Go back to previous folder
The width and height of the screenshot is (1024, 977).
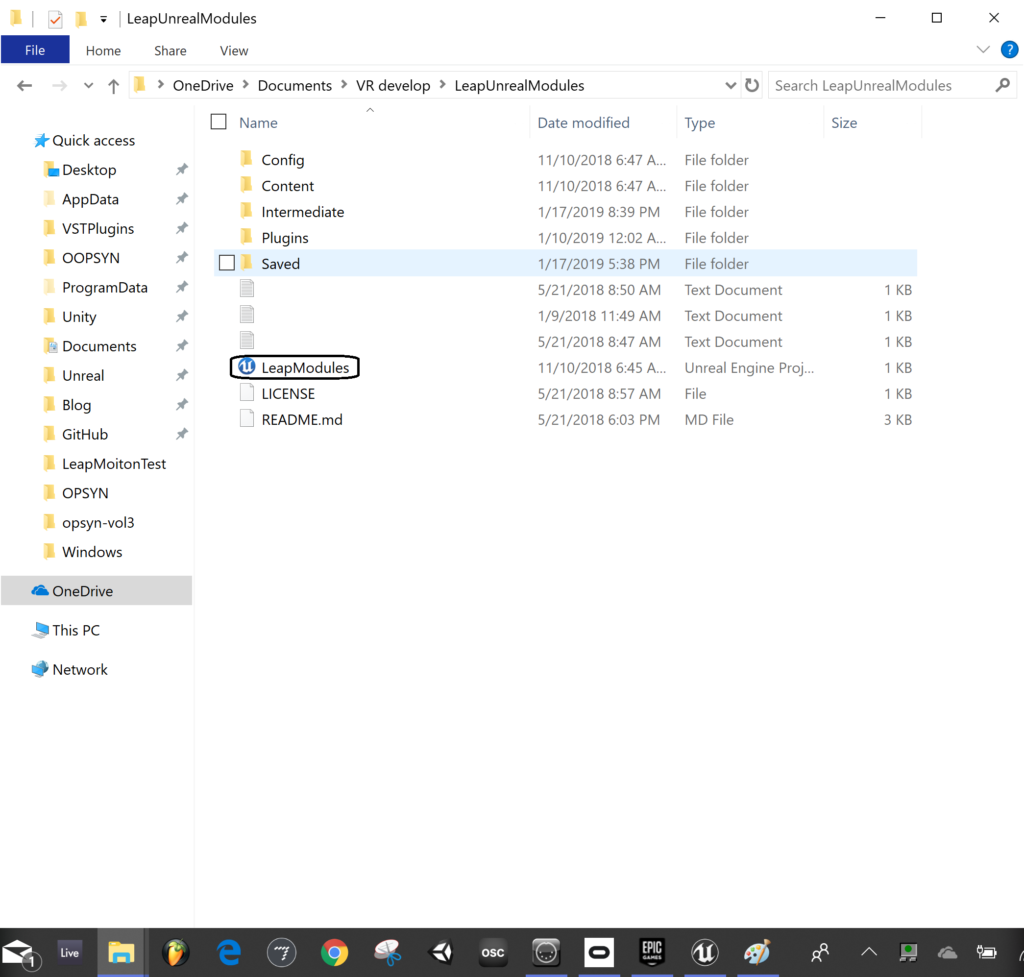[x=24, y=86]
